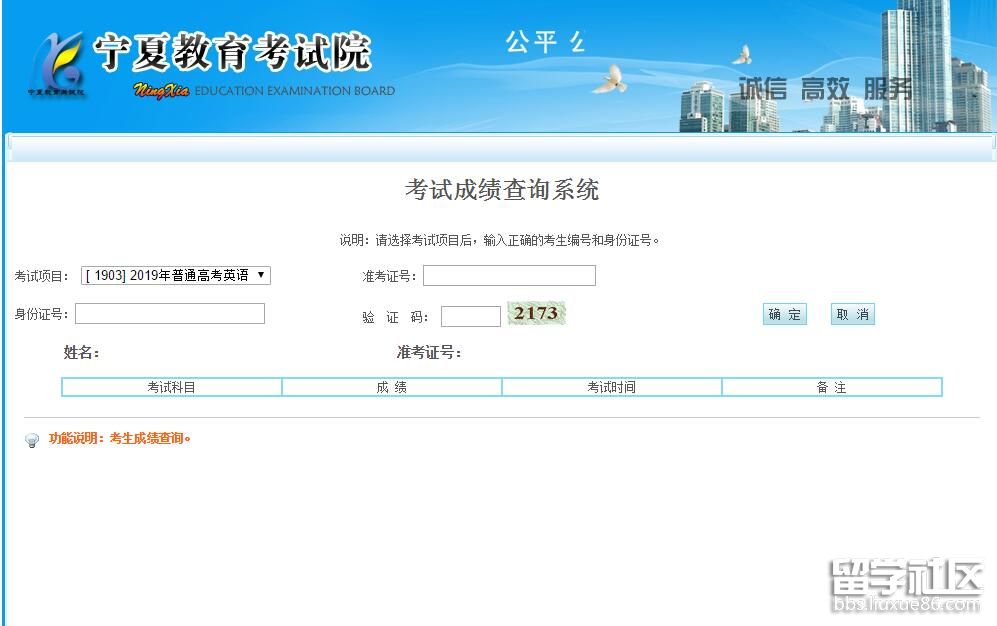Click the 考试科目 column header
Screen dimensions: 997x626
(x=172, y=387)
